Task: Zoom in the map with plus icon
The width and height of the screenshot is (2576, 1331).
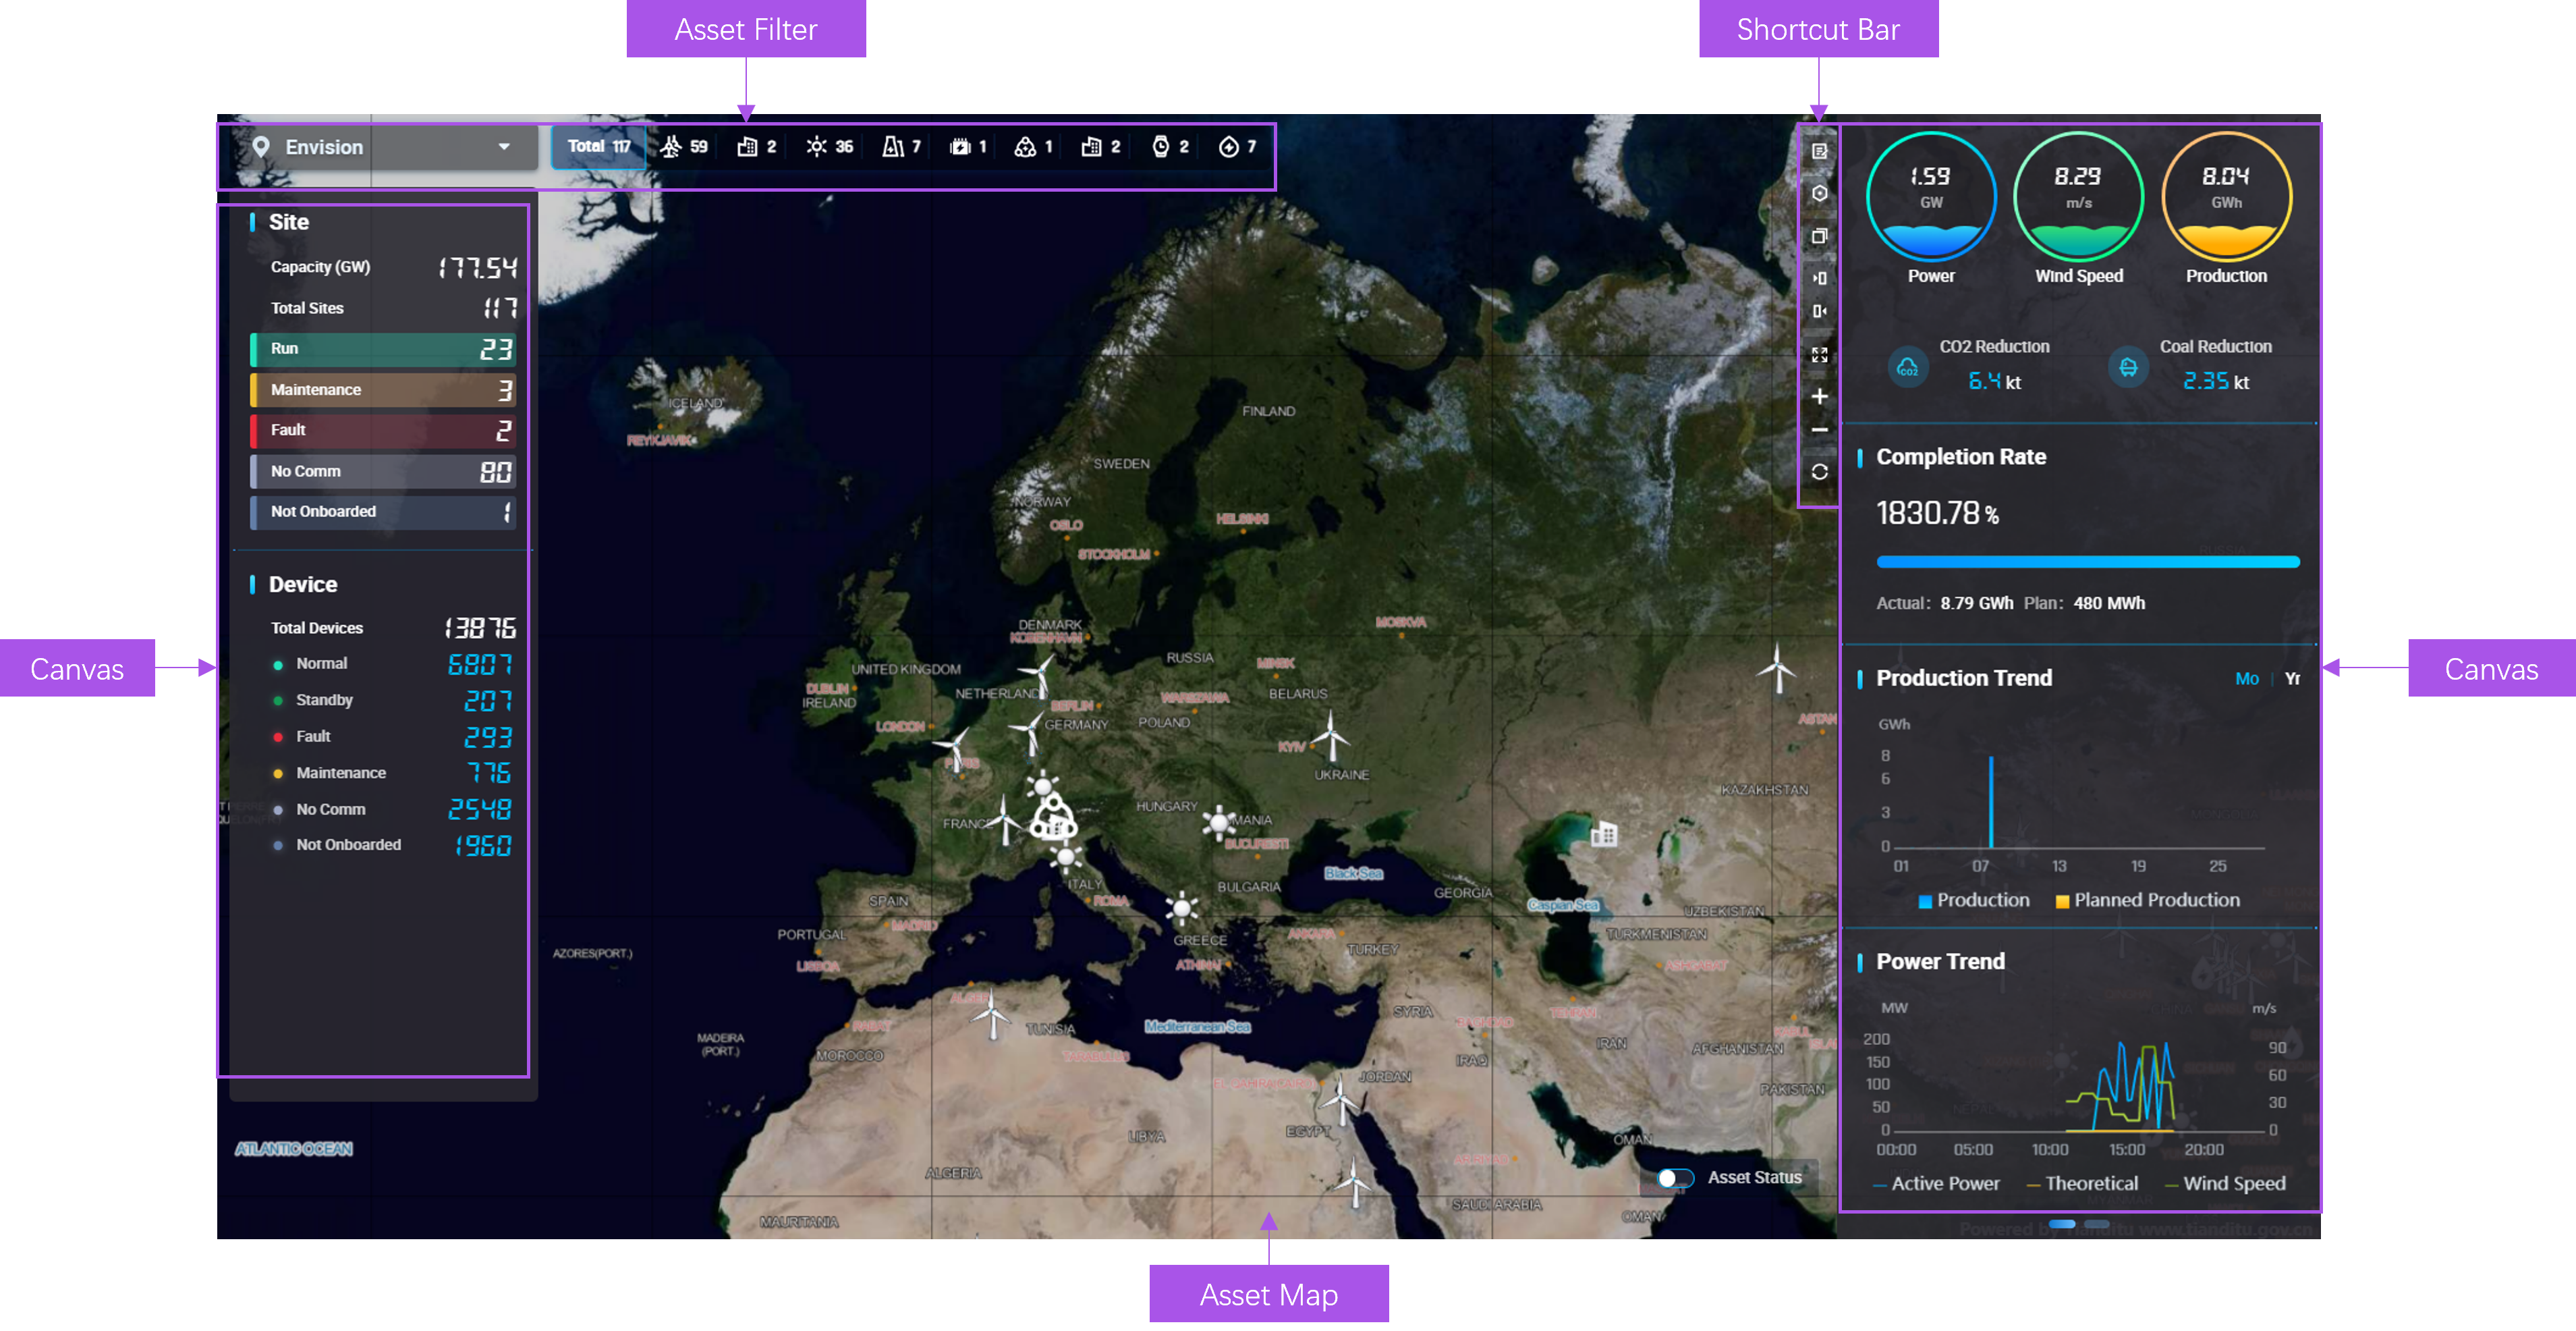Action: (x=1819, y=397)
